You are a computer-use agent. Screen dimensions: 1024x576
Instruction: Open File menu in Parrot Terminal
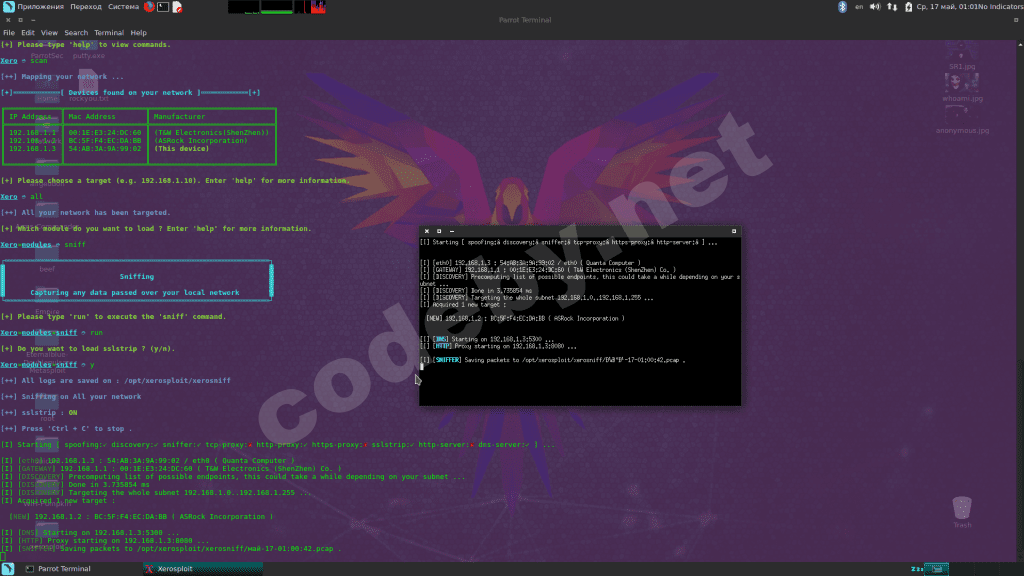click(x=9, y=33)
